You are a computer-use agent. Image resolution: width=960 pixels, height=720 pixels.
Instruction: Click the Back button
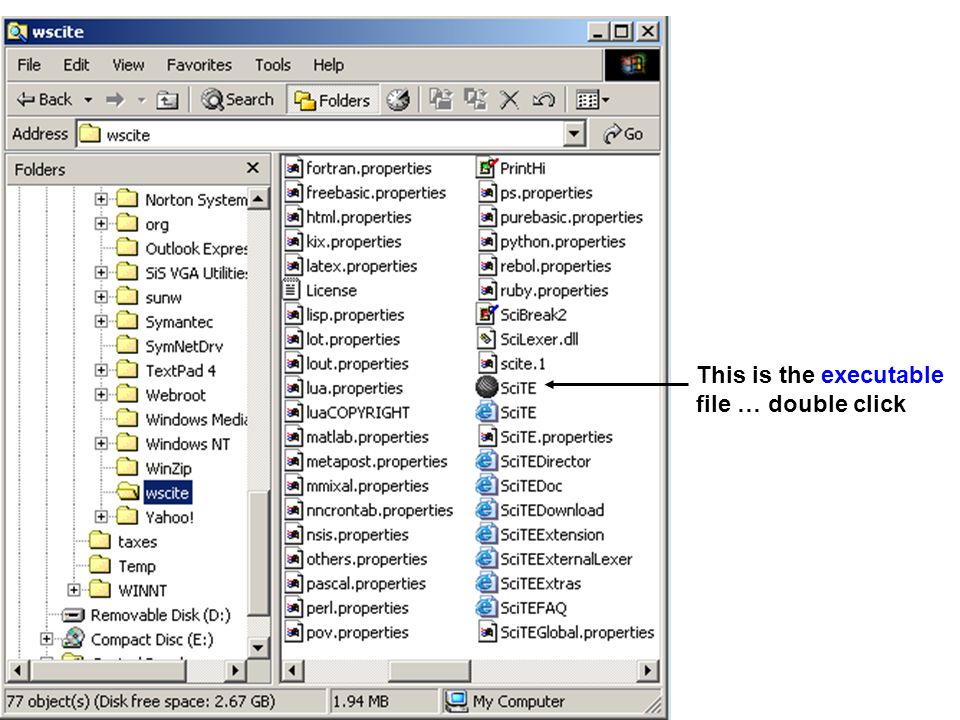pyautogui.click(x=44, y=99)
